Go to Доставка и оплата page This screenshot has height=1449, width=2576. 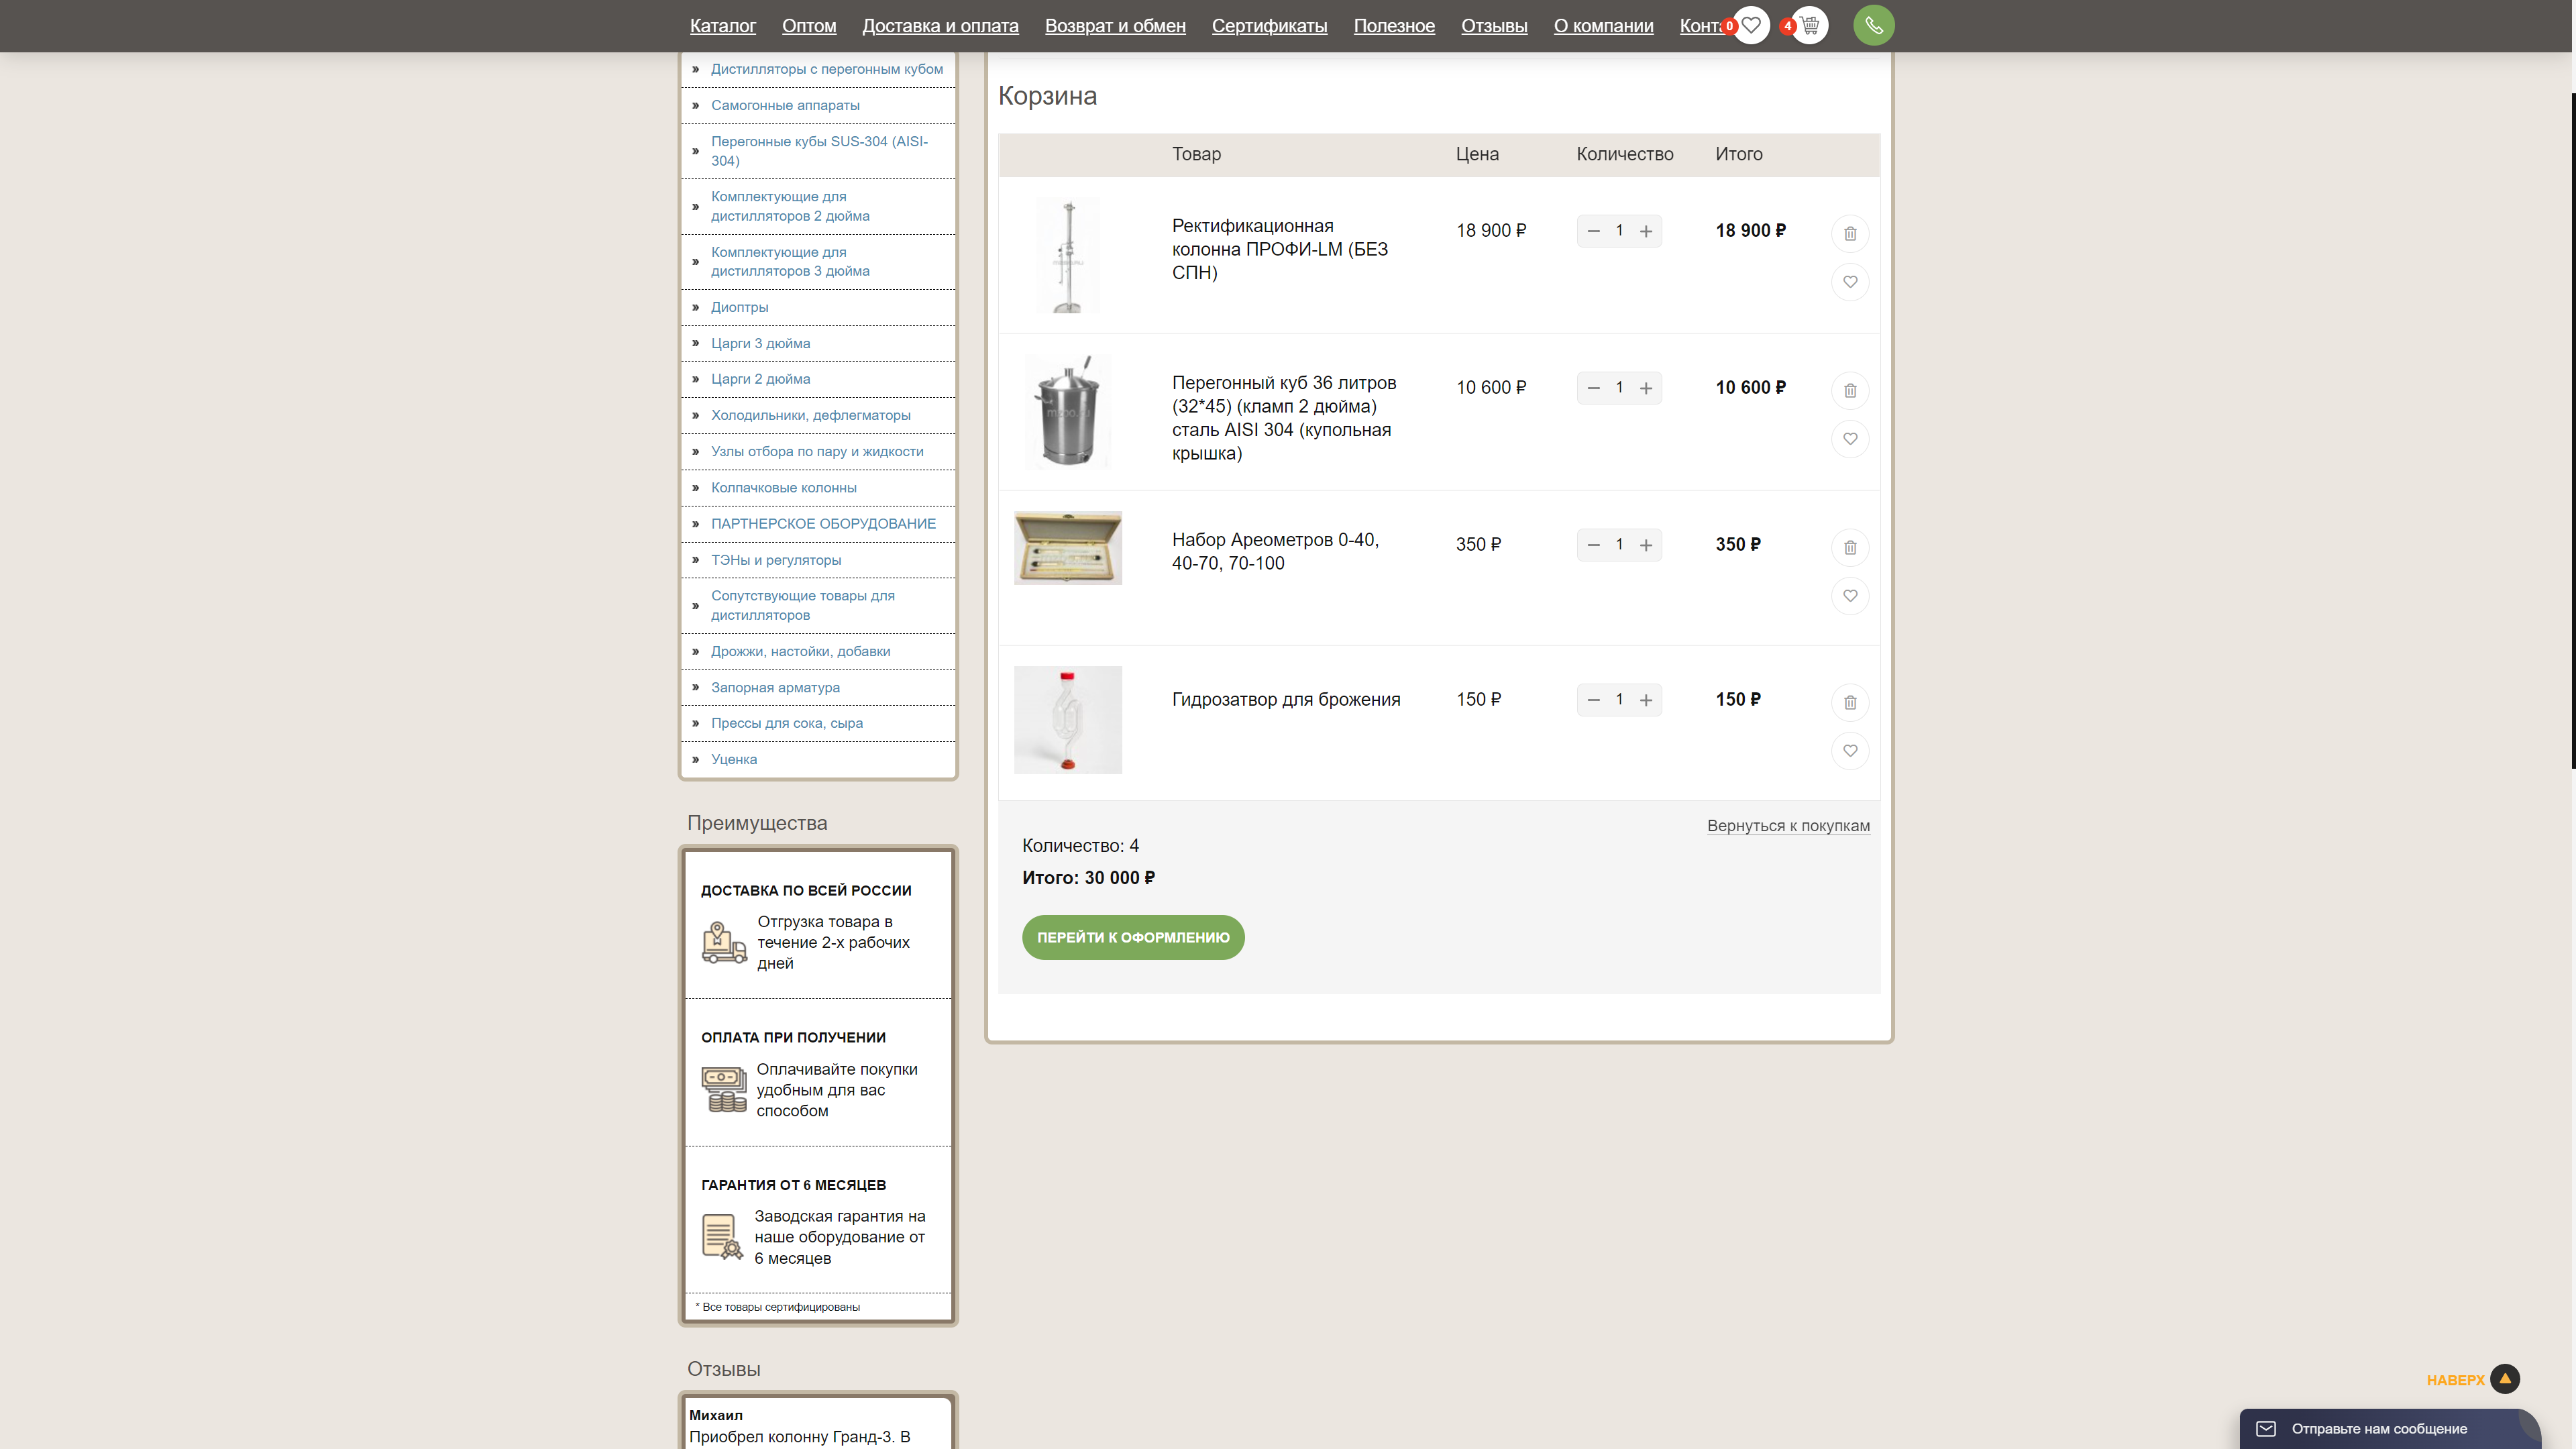(940, 26)
